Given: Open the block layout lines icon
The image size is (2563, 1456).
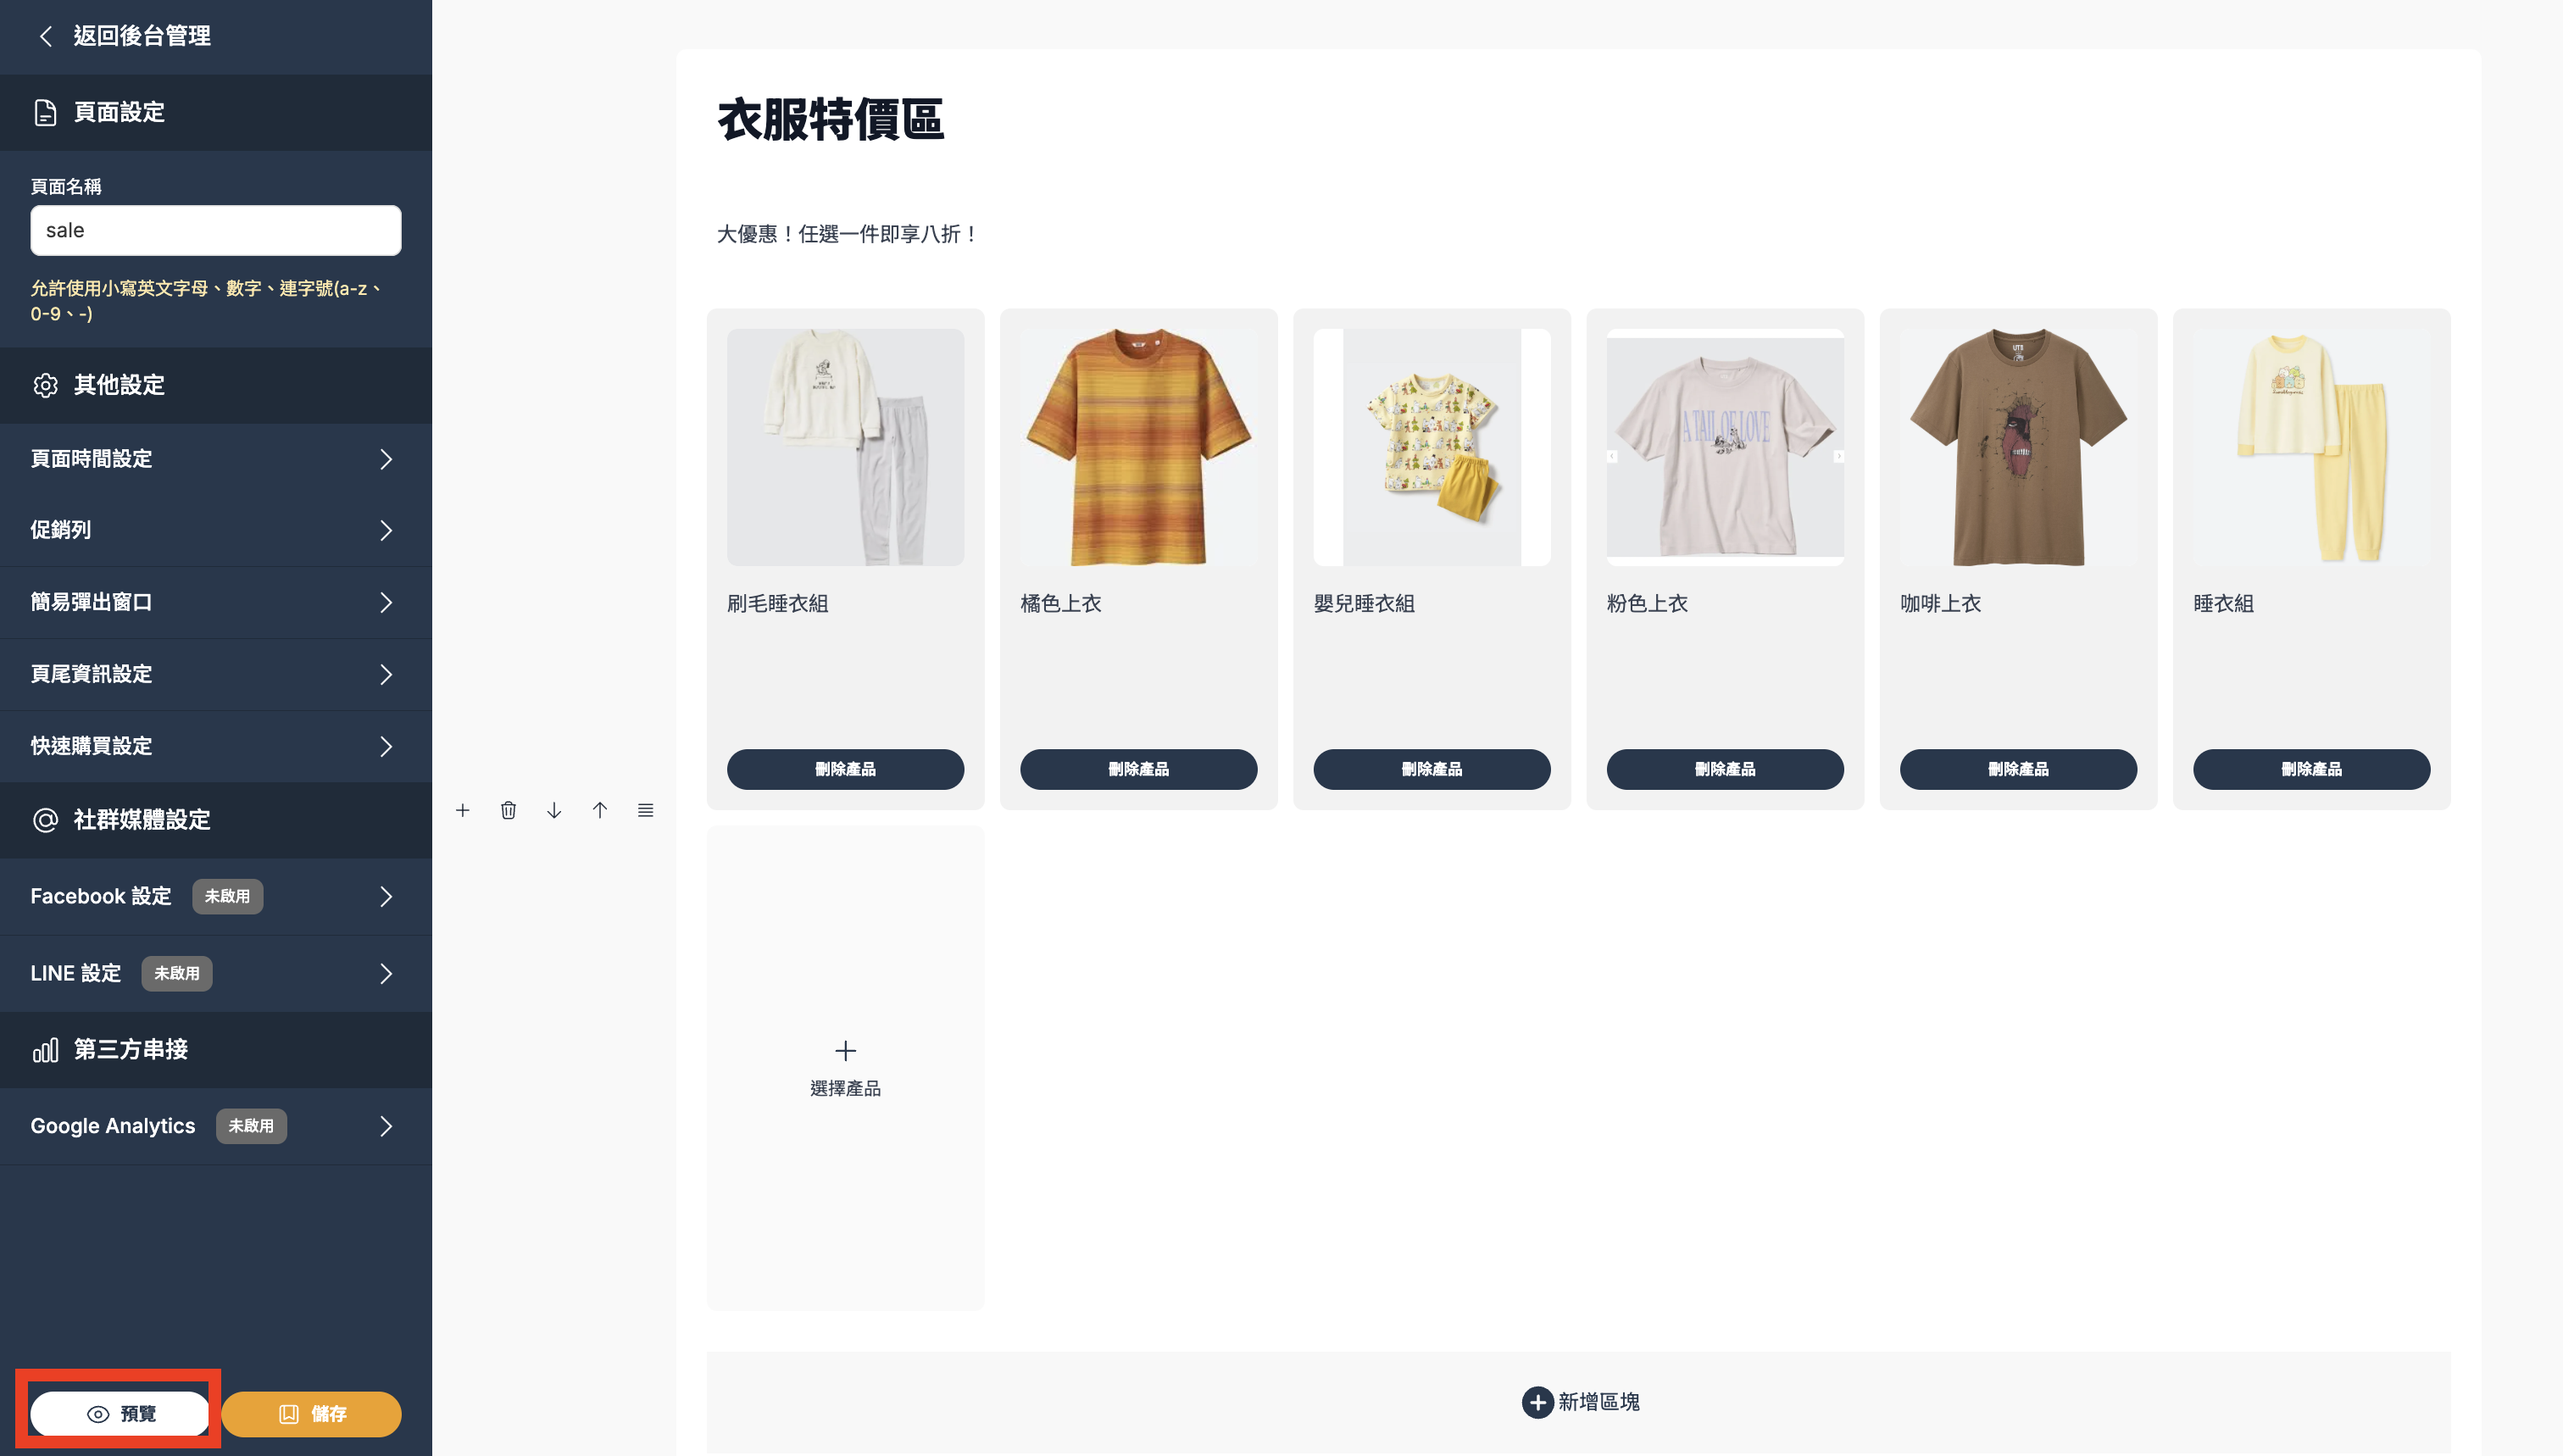Looking at the screenshot, I should coord(646,810).
